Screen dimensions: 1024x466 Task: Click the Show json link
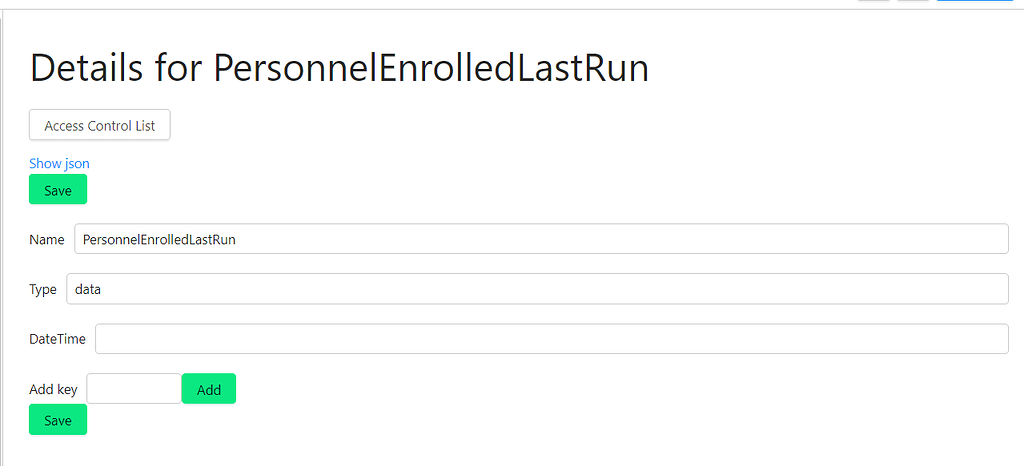[x=59, y=163]
